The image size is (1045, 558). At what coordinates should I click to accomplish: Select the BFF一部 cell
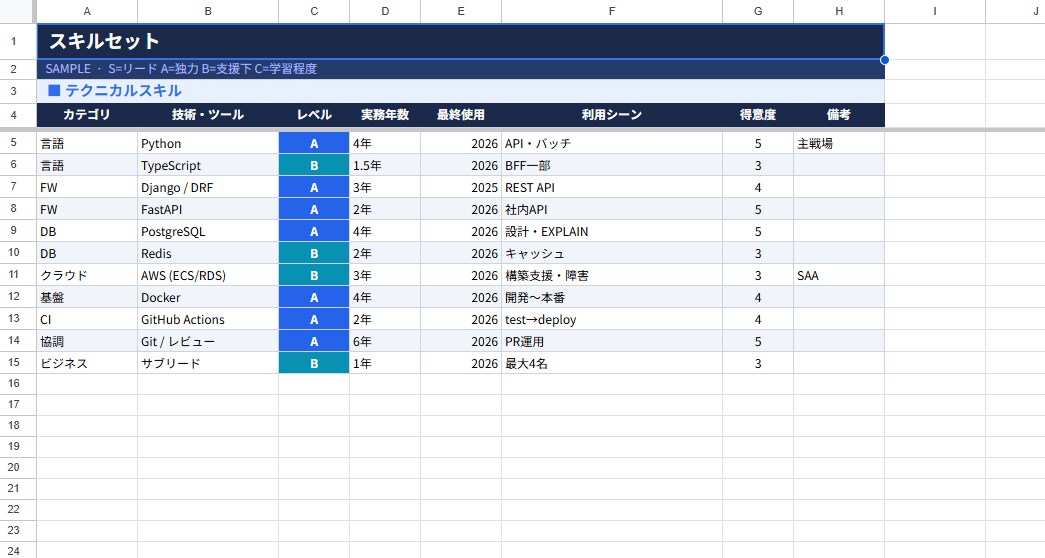click(x=612, y=165)
